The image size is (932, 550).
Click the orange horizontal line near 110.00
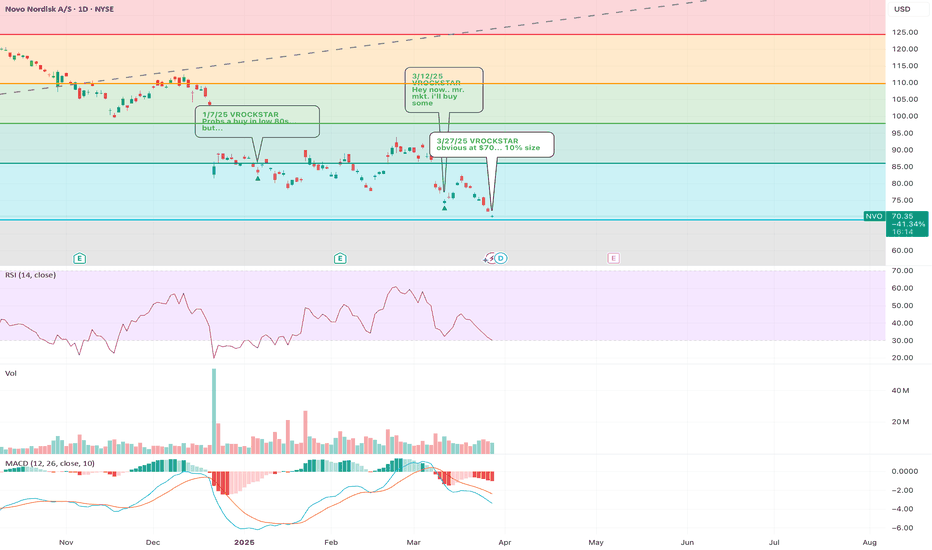coord(443,83)
